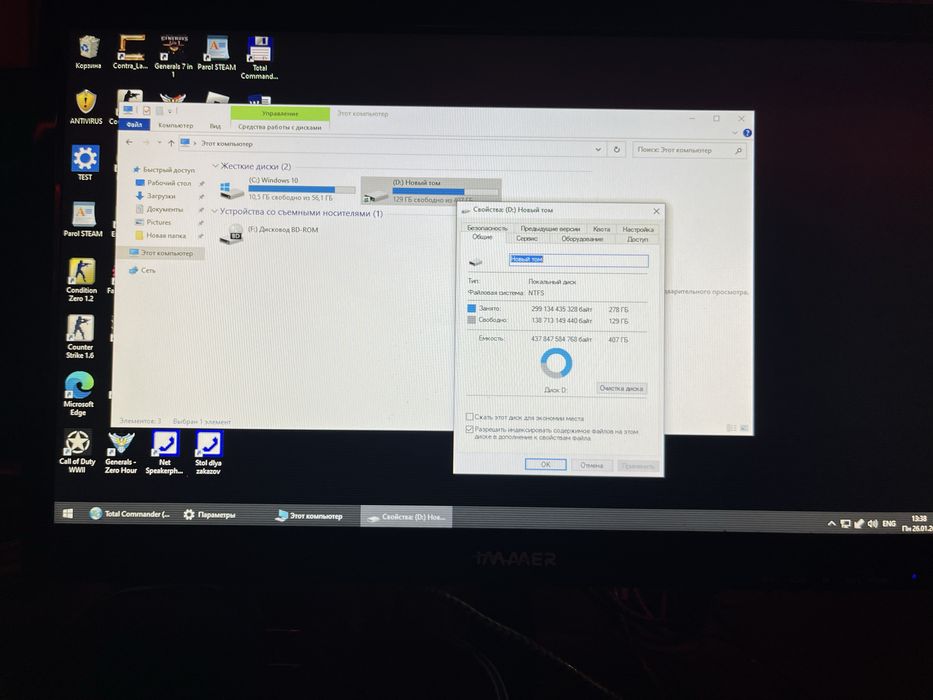Screen dimensions: 933x700
Task: Select Рабочий стол in navigation pane
Action: (x=164, y=183)
